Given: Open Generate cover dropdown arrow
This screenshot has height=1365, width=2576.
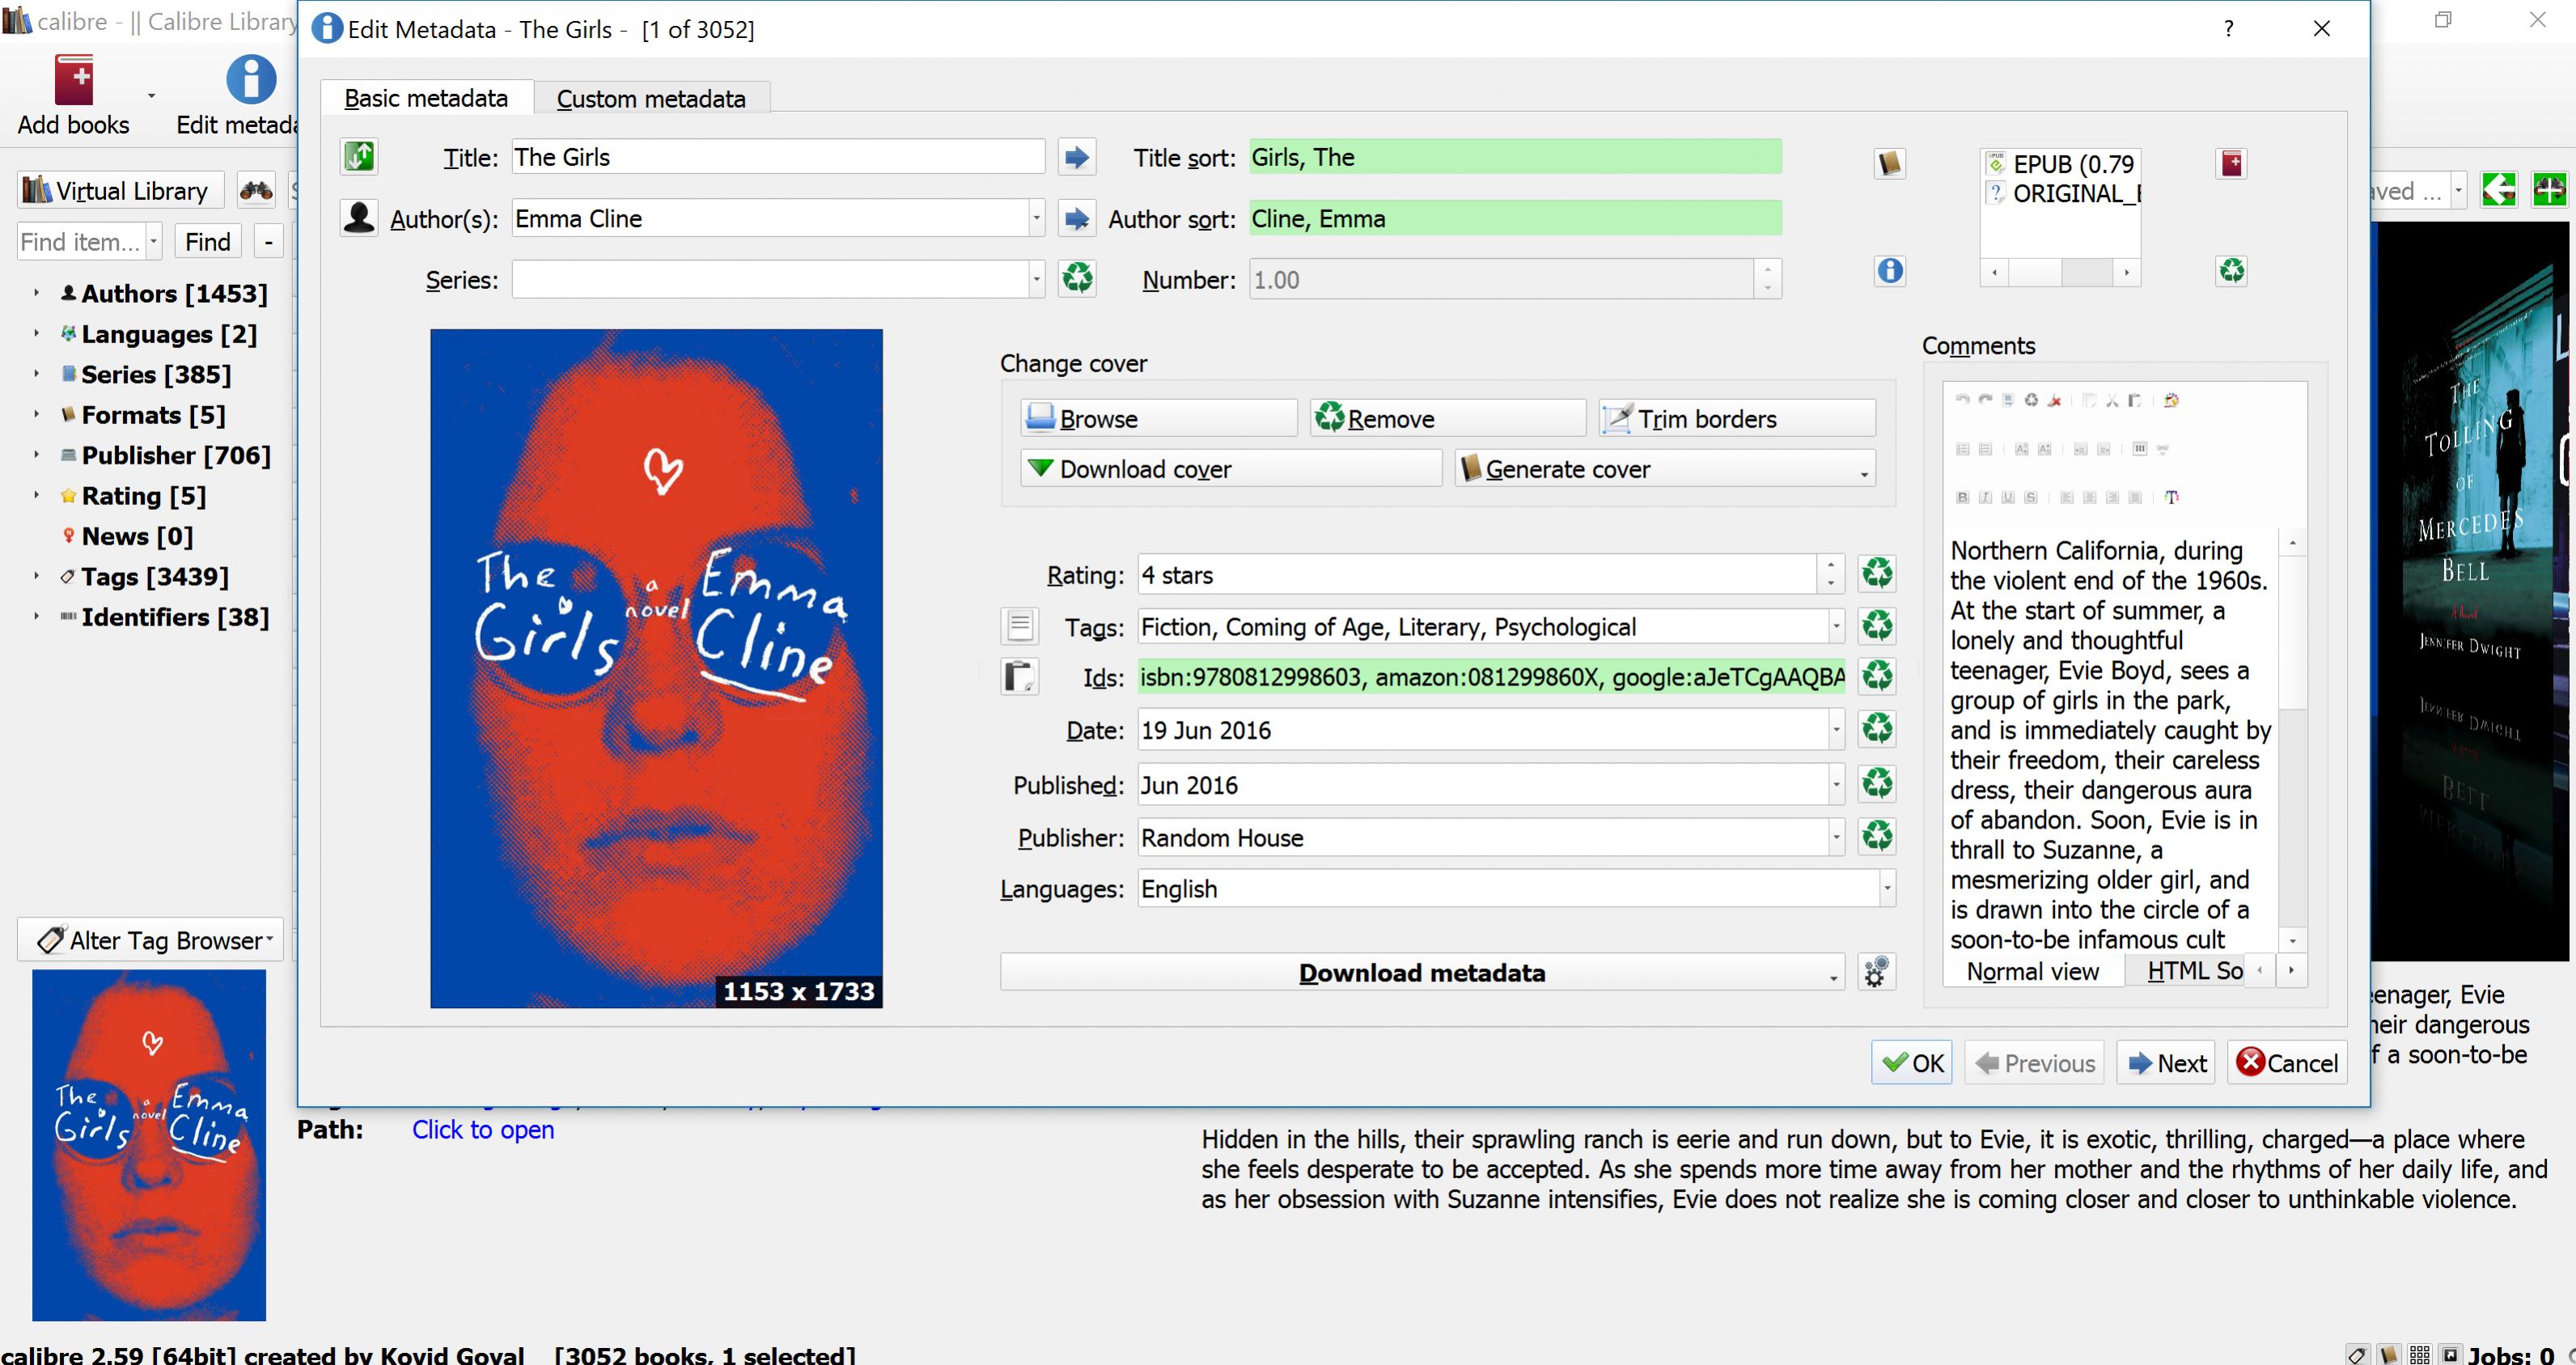Looking at the screenshot, I should click(x=1863, y=474).
